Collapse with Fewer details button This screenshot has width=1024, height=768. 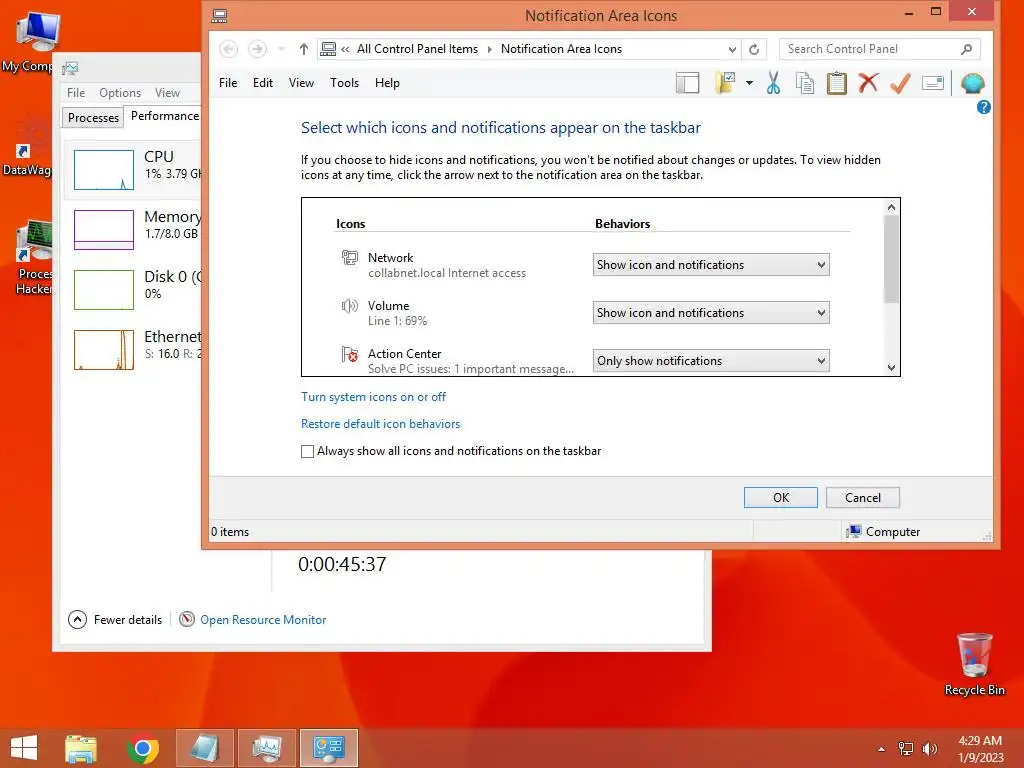coord(116,620)
